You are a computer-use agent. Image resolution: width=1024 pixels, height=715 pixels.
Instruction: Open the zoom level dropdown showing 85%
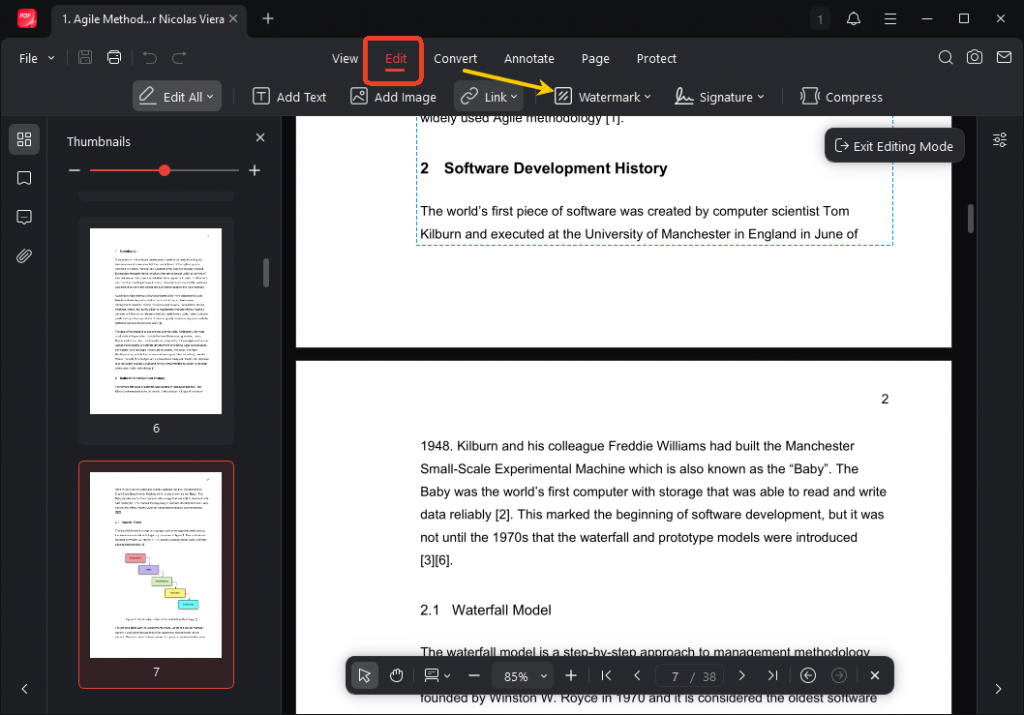(x=522, y=675)
